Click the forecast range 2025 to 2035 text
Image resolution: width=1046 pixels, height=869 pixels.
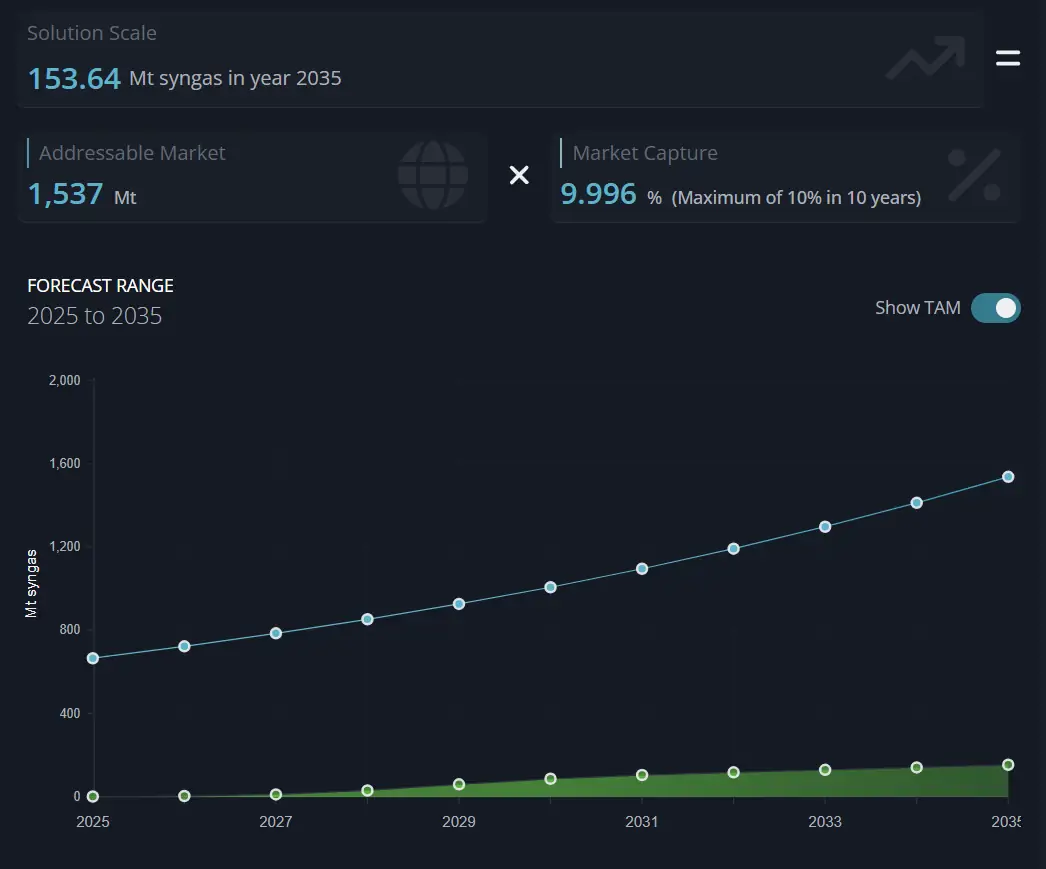(x=94, y=316)
